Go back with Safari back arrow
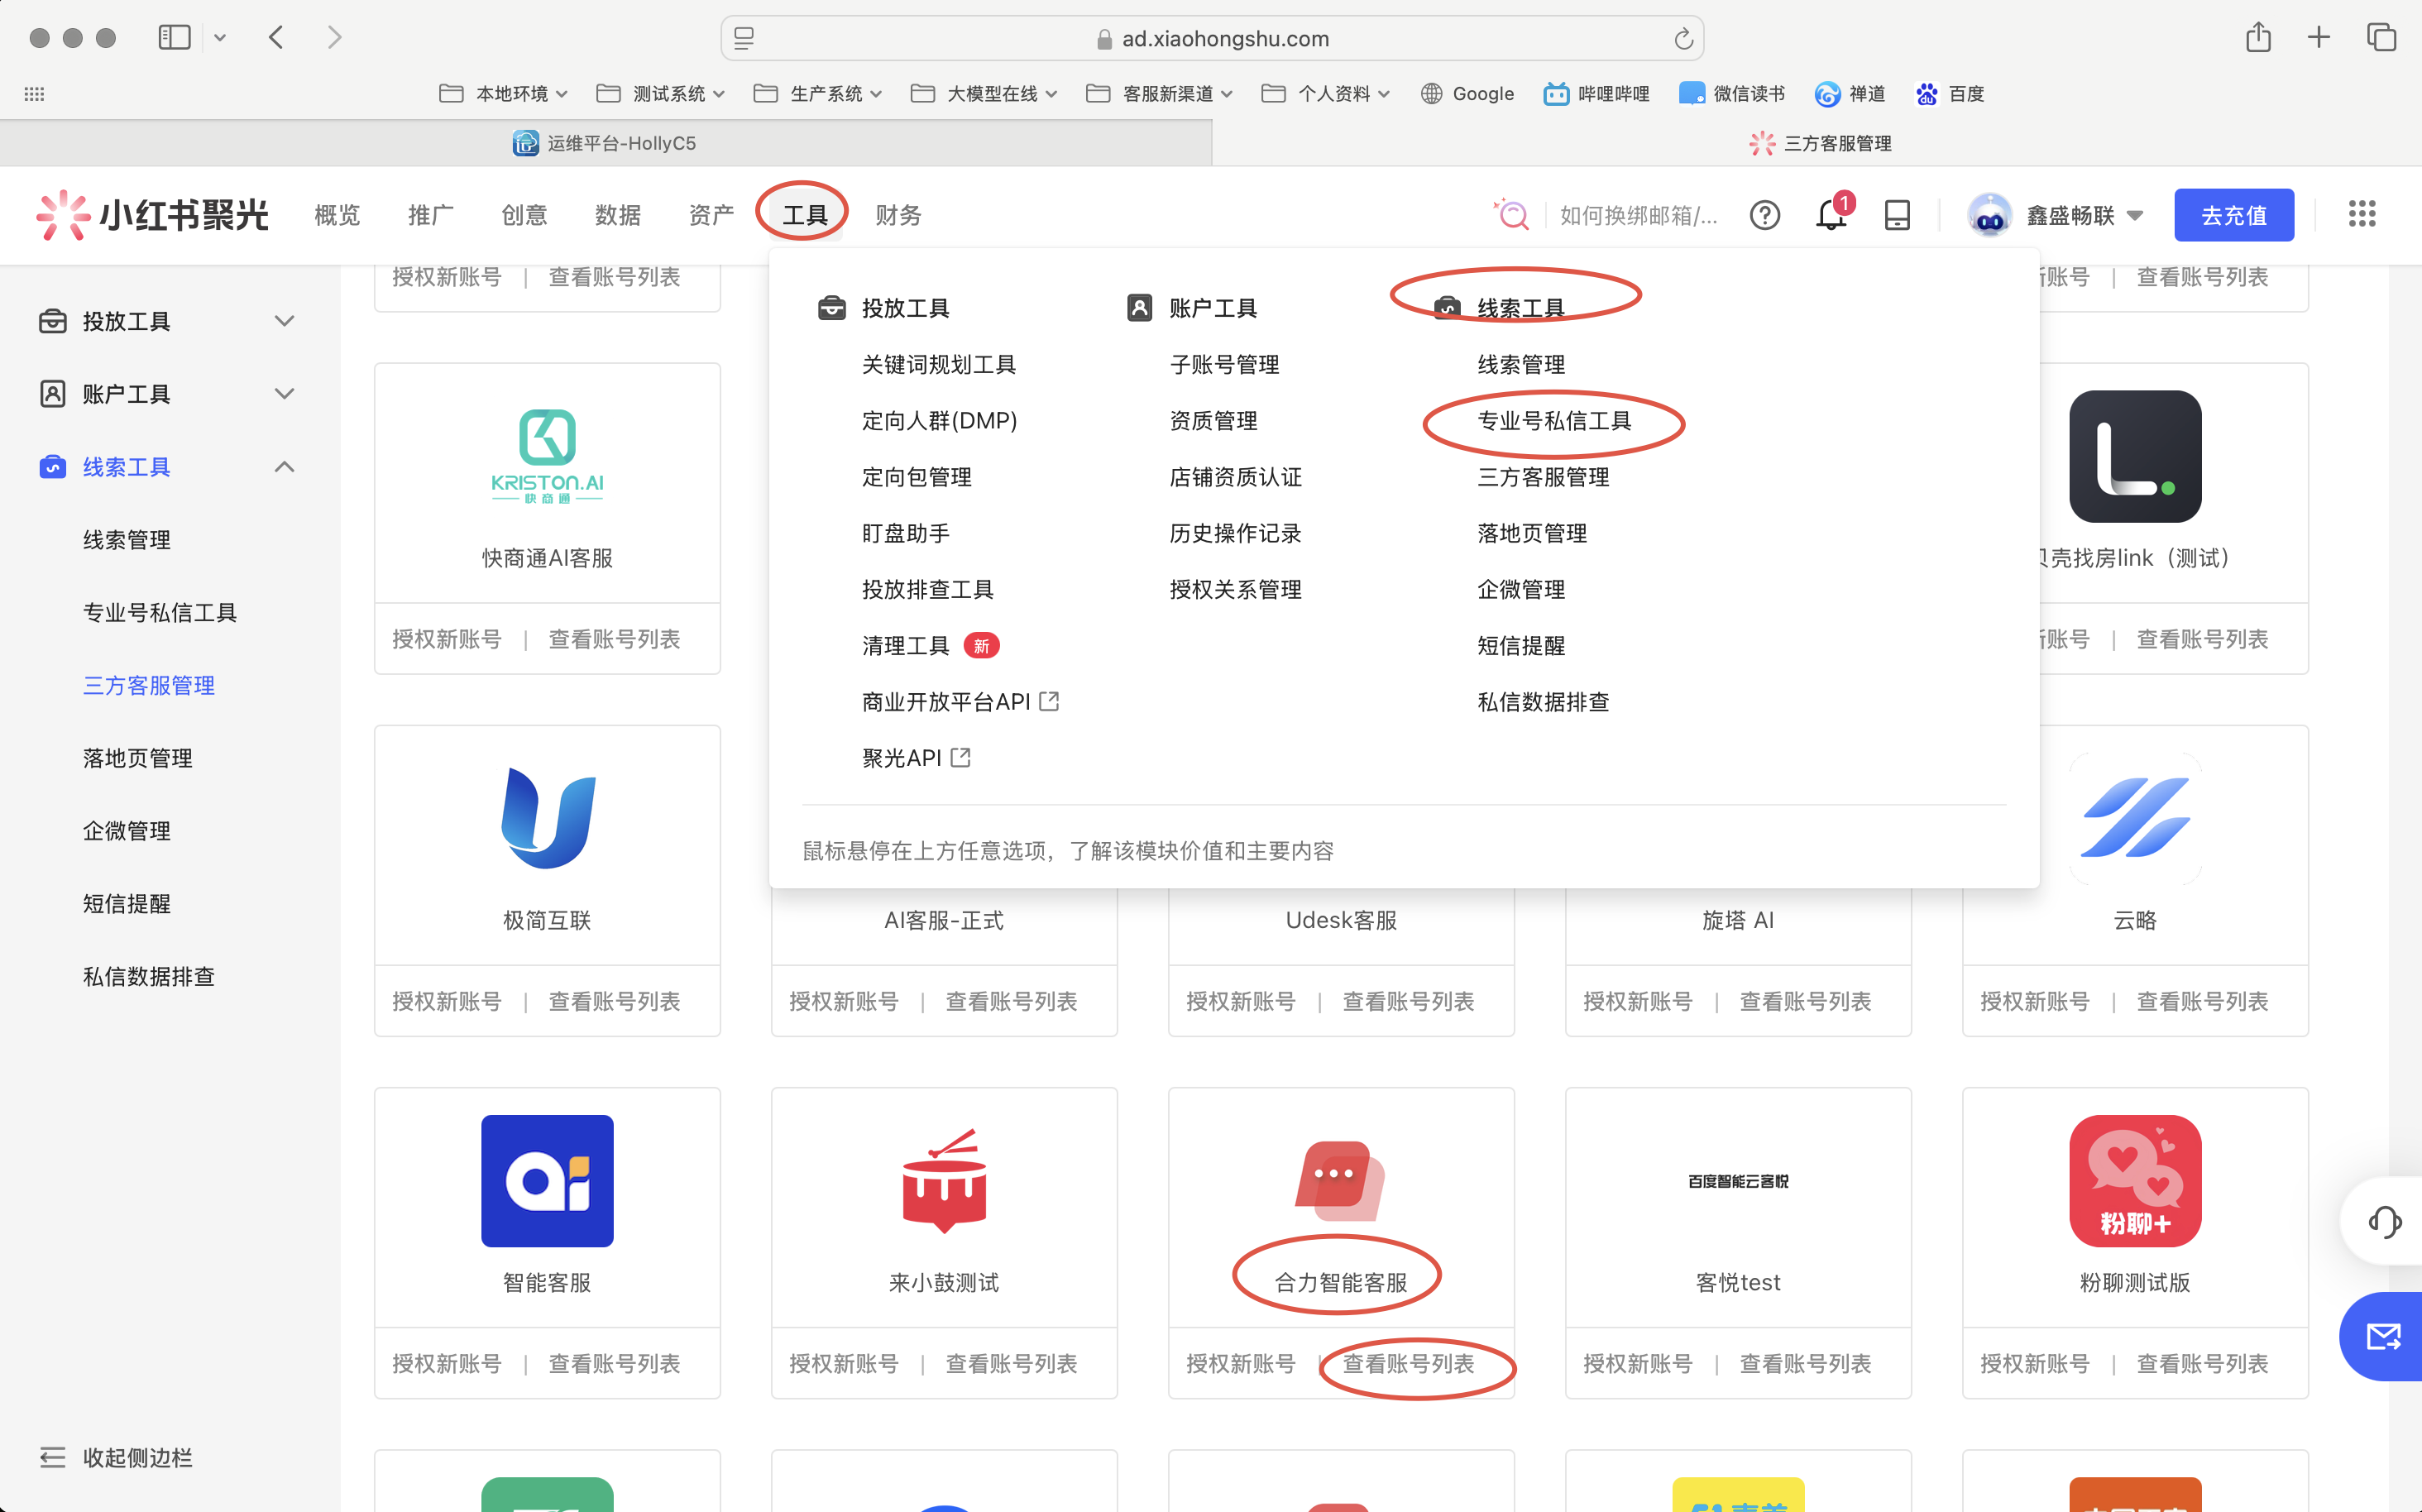This screenshot has height=1512, width=2422. coord(277,38)
